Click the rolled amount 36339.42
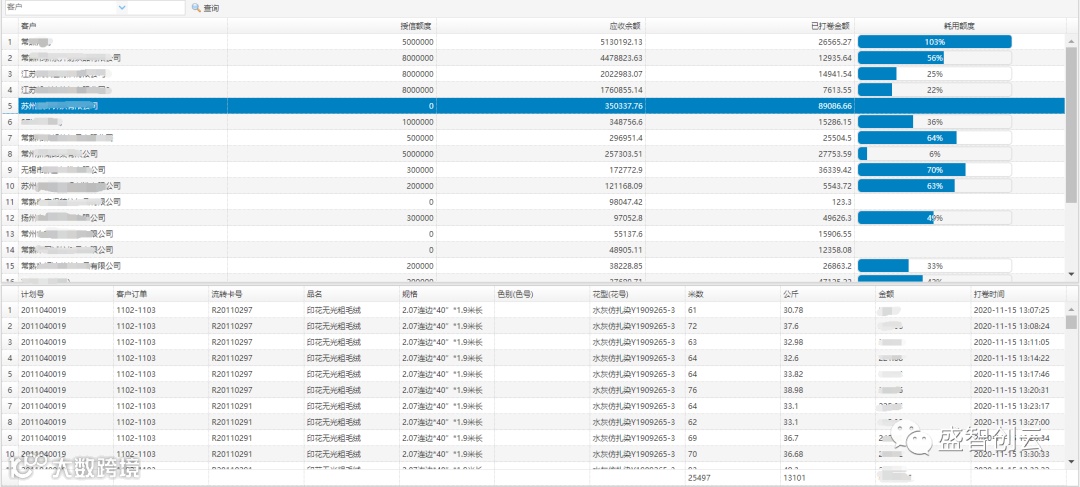The height and width of the screenshot is (487, 1080). 835,169
